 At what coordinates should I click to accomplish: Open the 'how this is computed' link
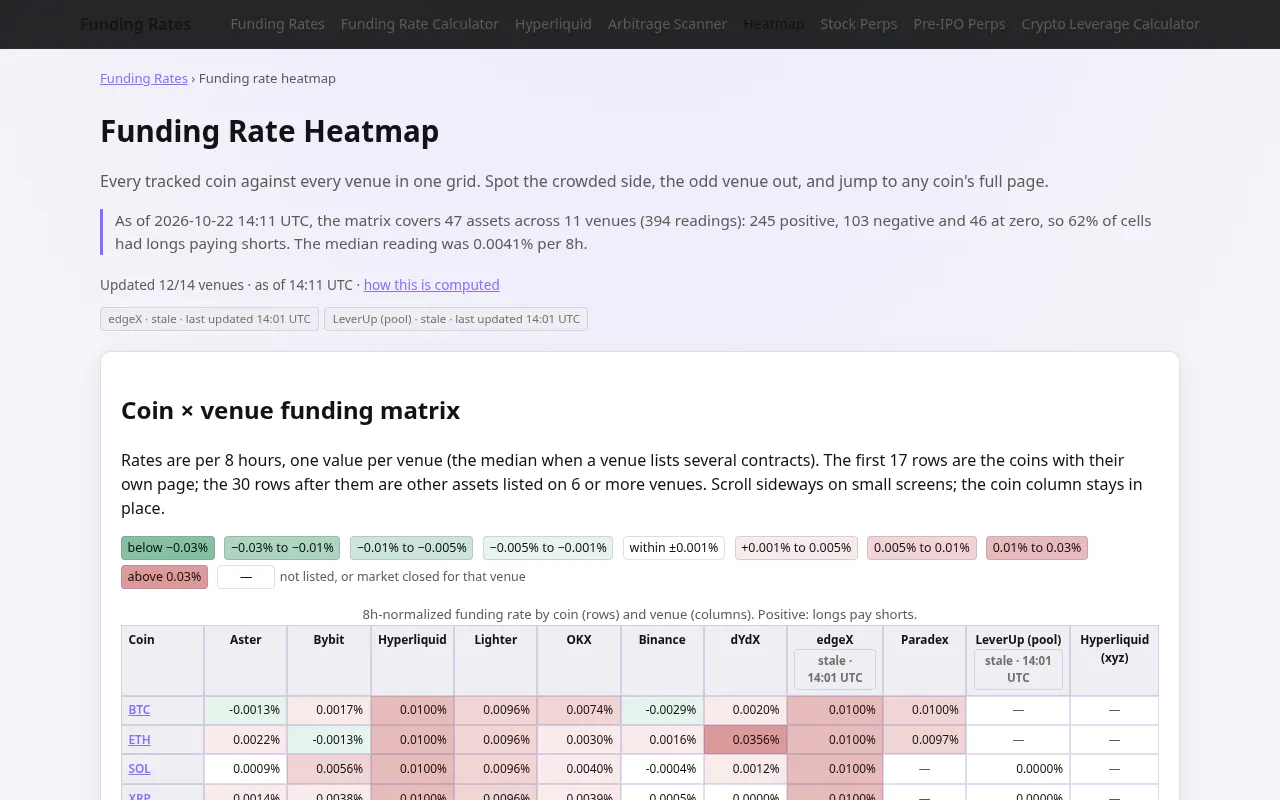(x=431, y=285)
